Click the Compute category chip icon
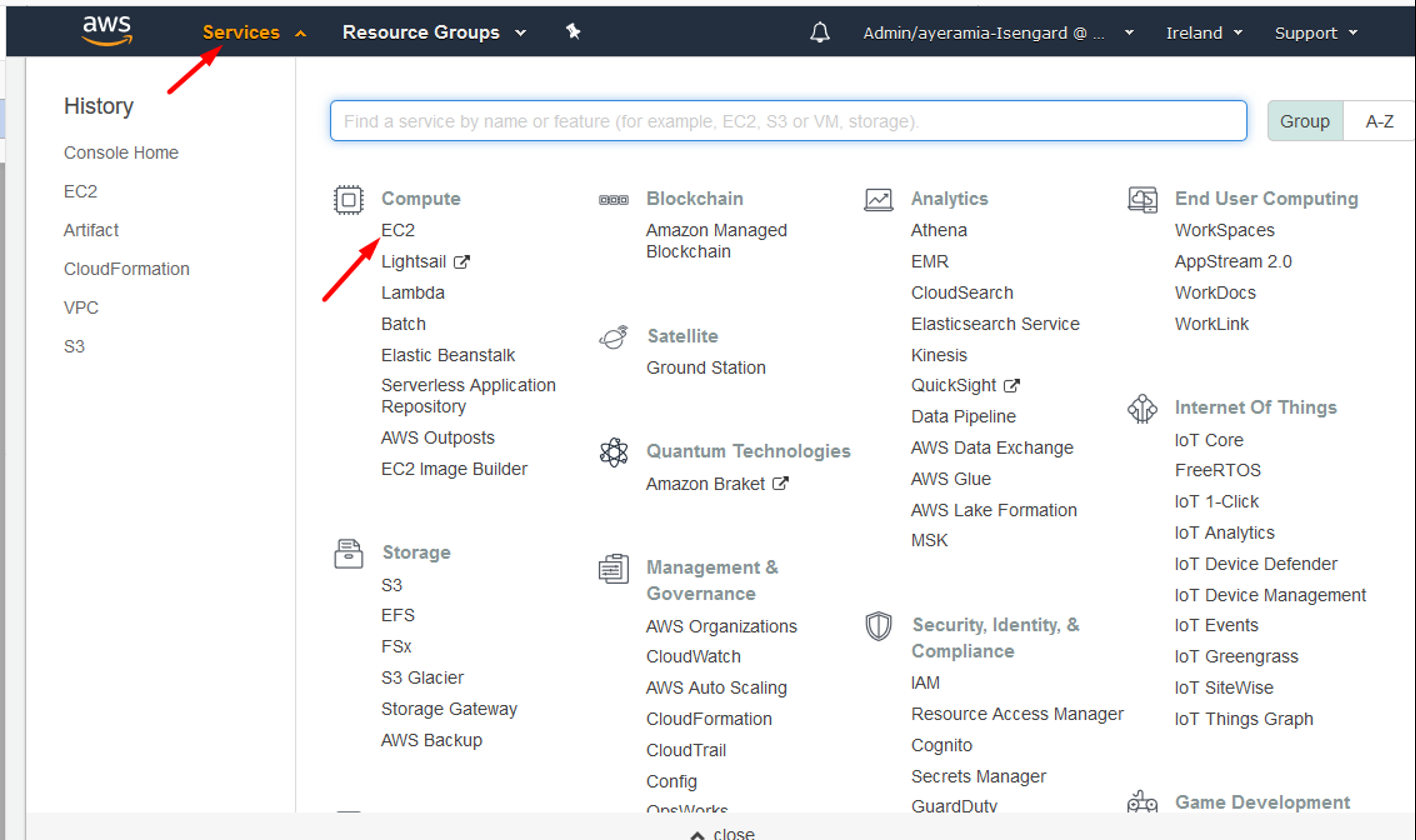1416x840 pixels. pyautogui.click(x=348, y=200)
